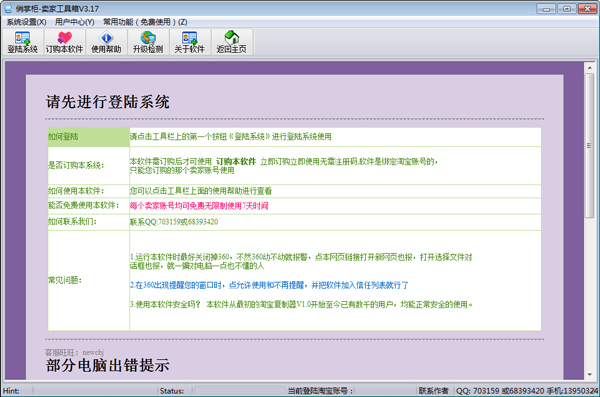Go to 返回主页 house icon
Screen dimensions: 600x397
coord(232,42)
